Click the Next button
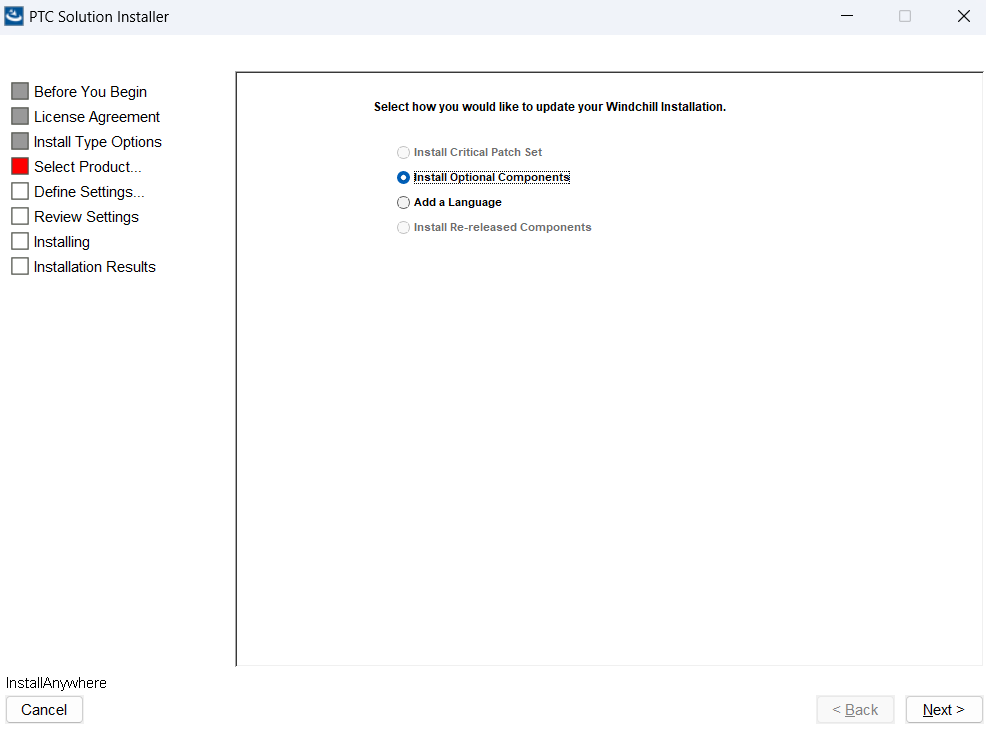This screenshot has width=986, height=730. [943, 710]
